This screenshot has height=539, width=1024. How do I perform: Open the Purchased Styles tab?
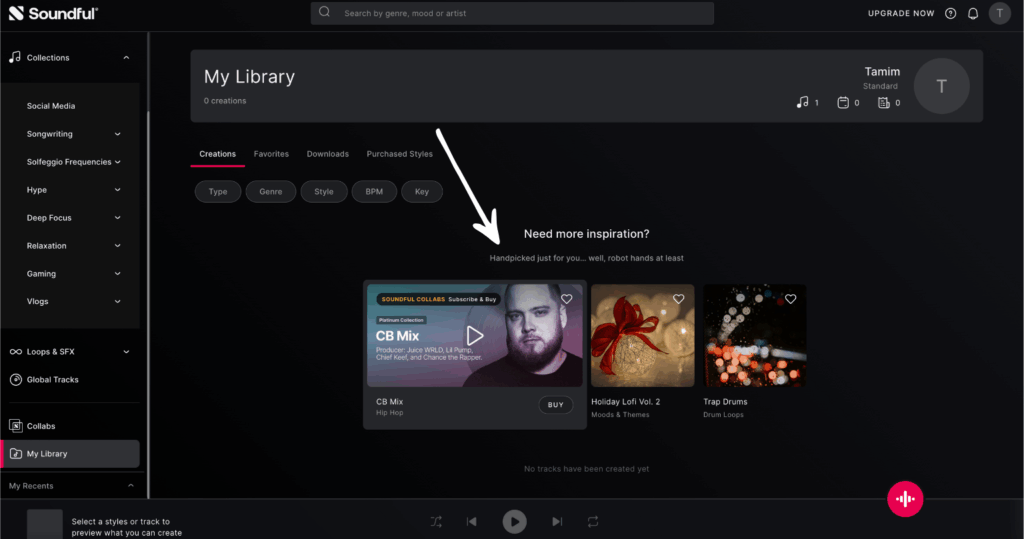click(399, 154)
